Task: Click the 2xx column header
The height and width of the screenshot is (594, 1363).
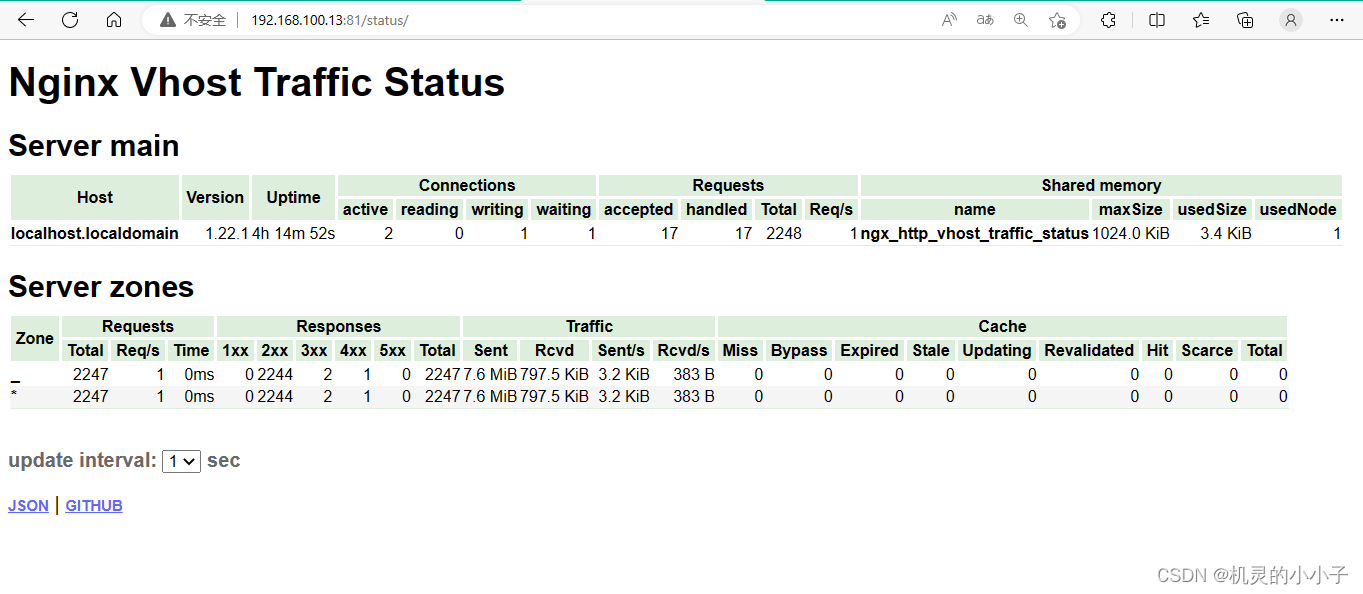Action: point(275,350)
